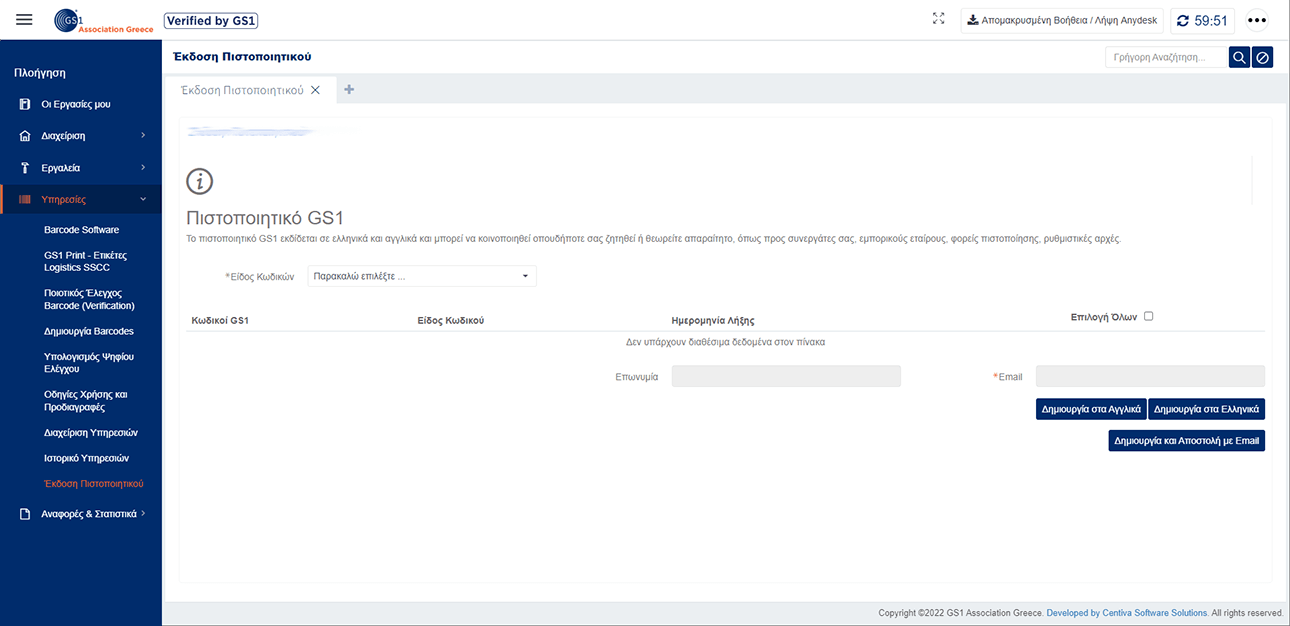Click the Επωνυμία input field

pyautogui.click(x=786, y=376)
